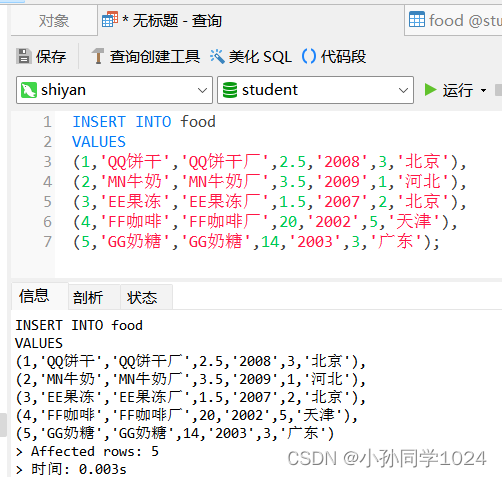Click the student database cylinder icon
Image resolution: width=502 pixels, height=477 pixels.
point(230,90)
